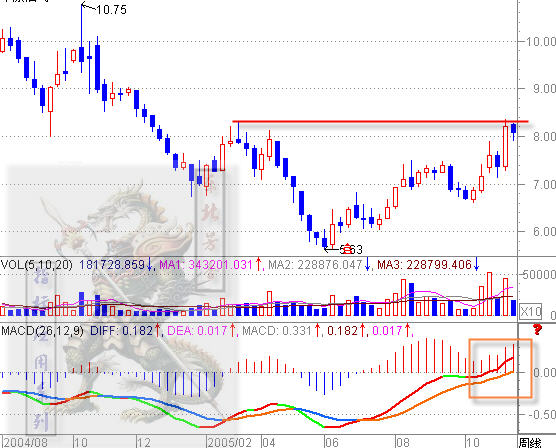Click the 2004/08 date axis label
The height and width of the screenshot is (448, 556).
coord(26,443)
